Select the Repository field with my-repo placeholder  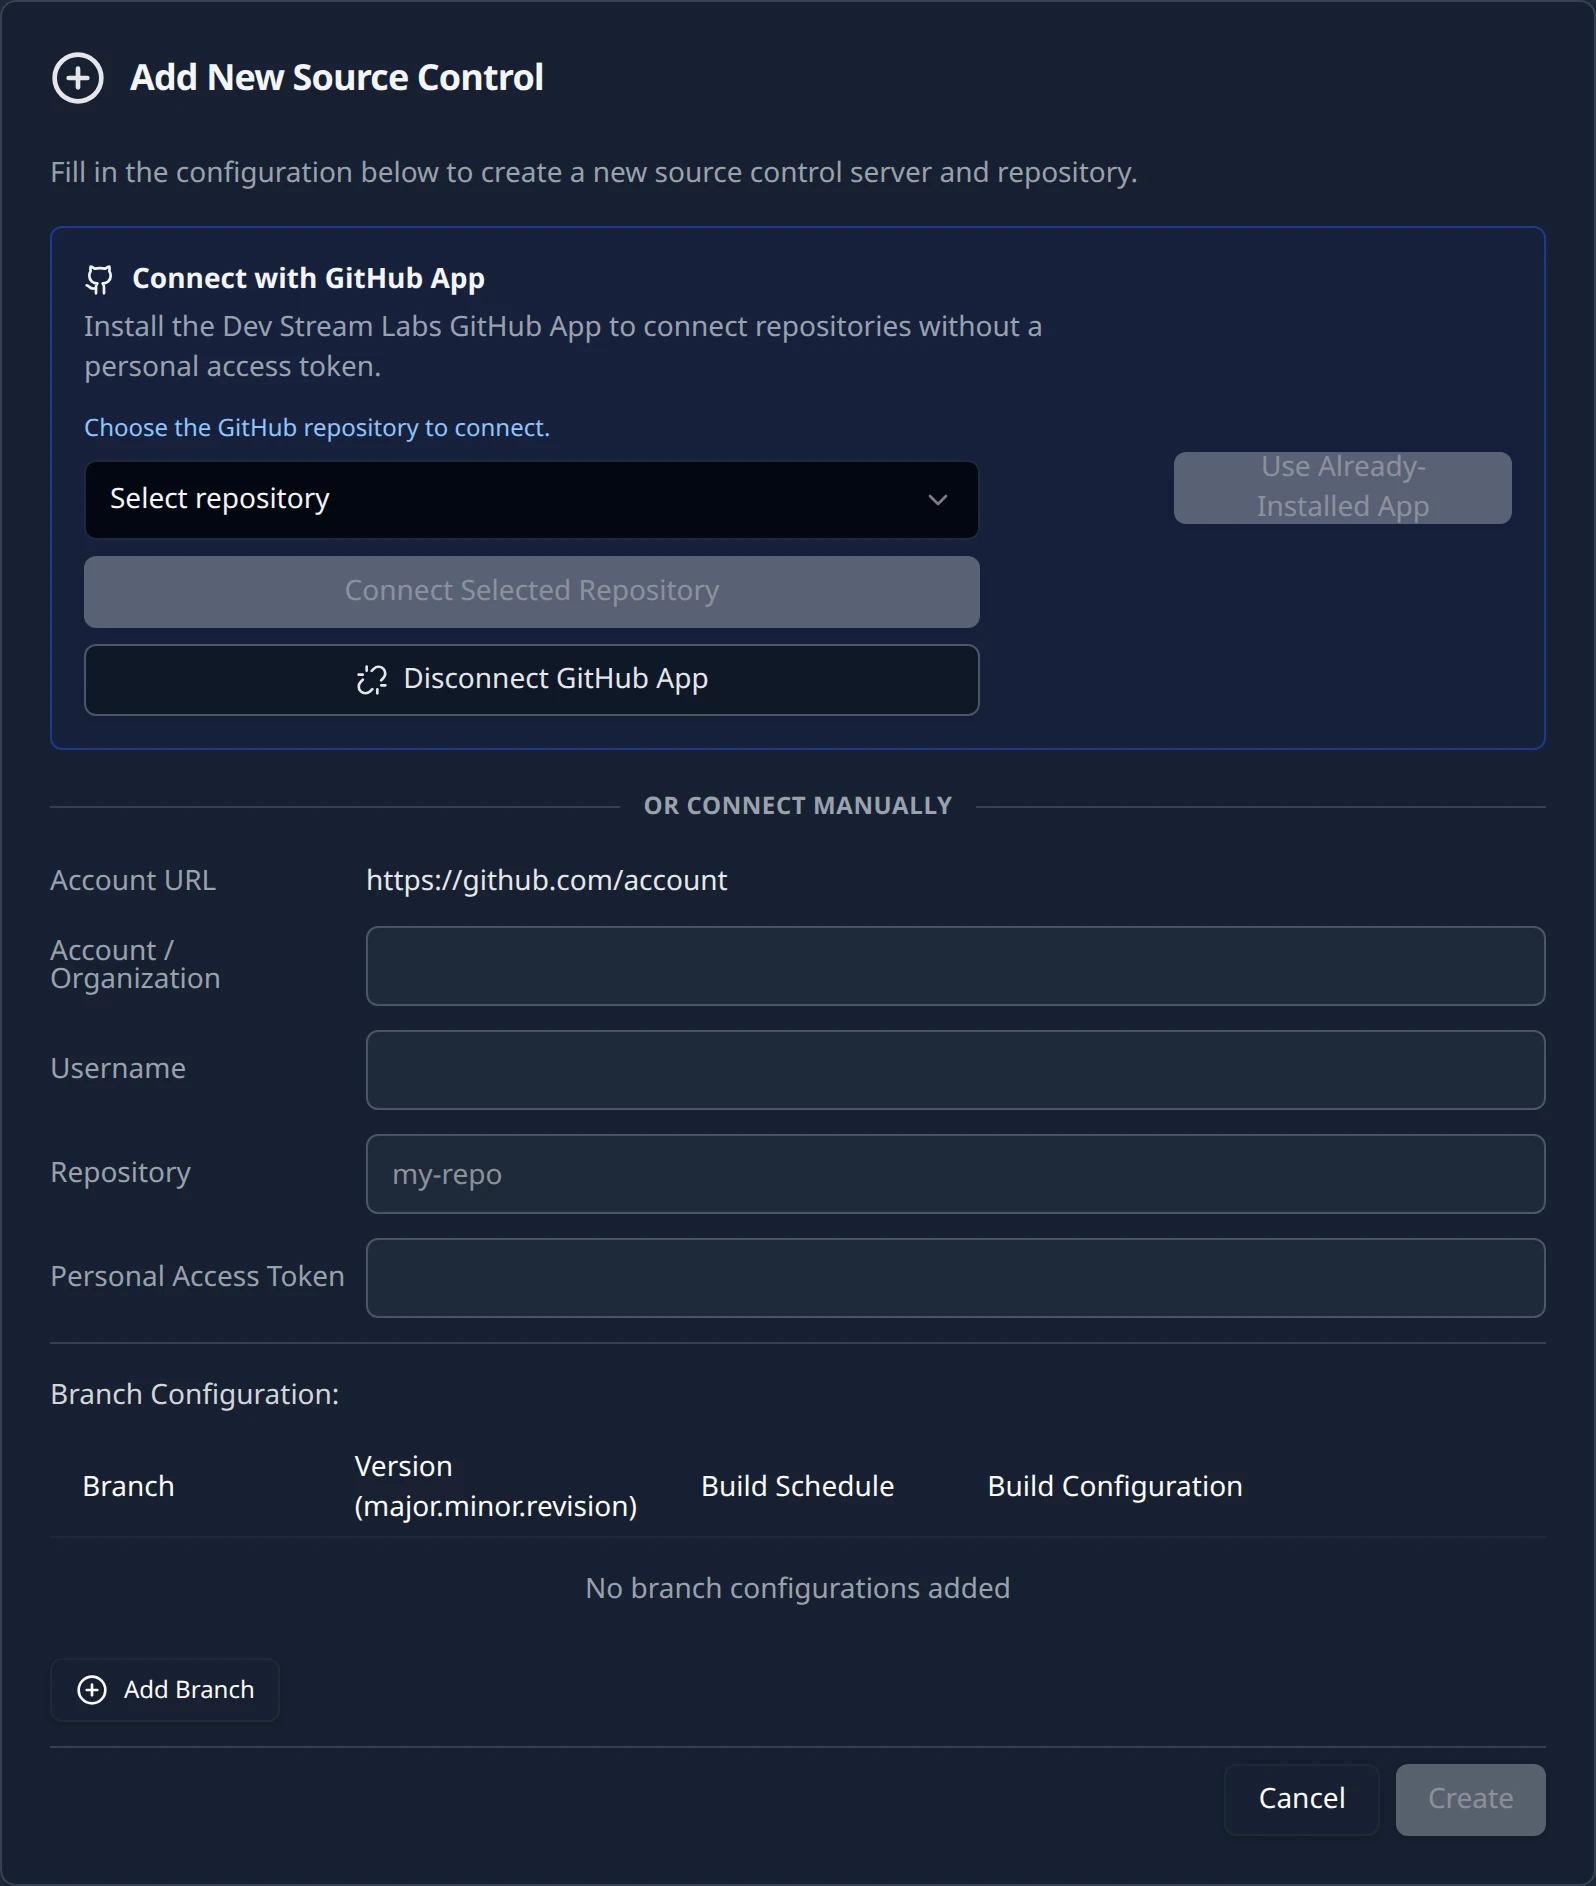pos(955,1174)
